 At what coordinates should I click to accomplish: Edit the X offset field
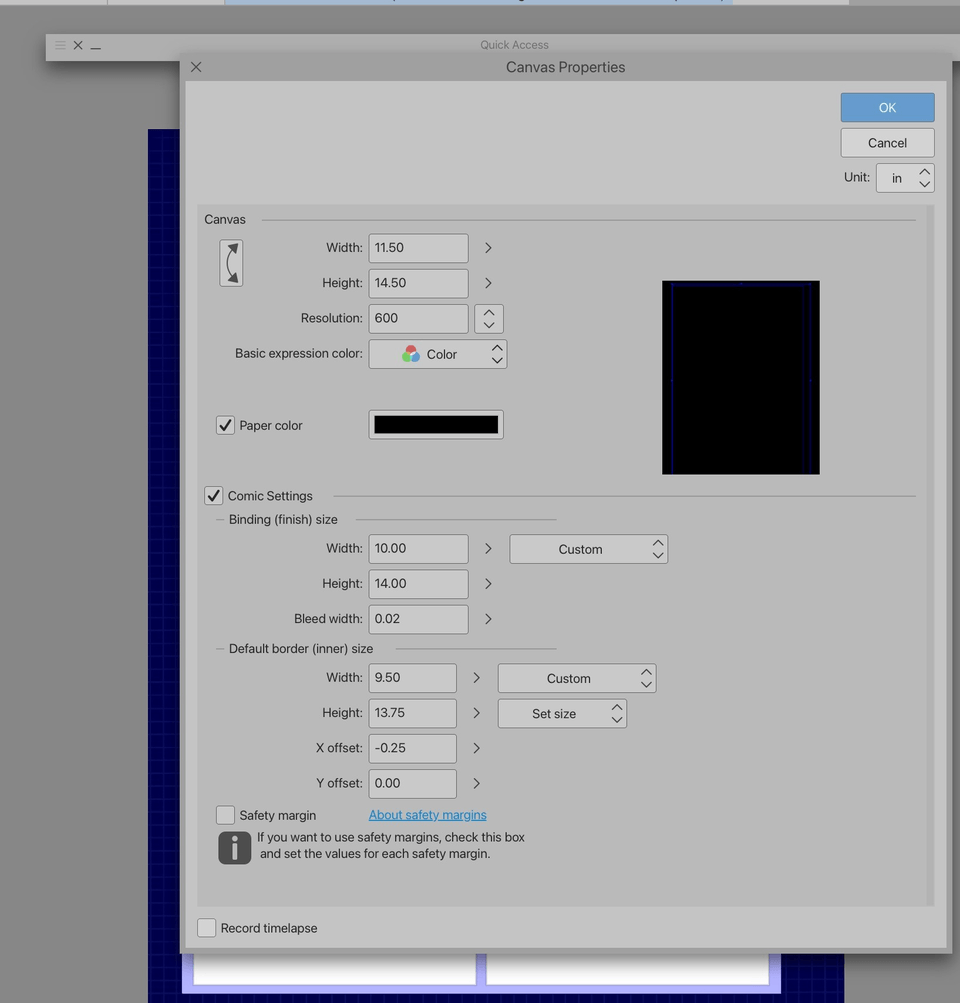coord(413,748)
